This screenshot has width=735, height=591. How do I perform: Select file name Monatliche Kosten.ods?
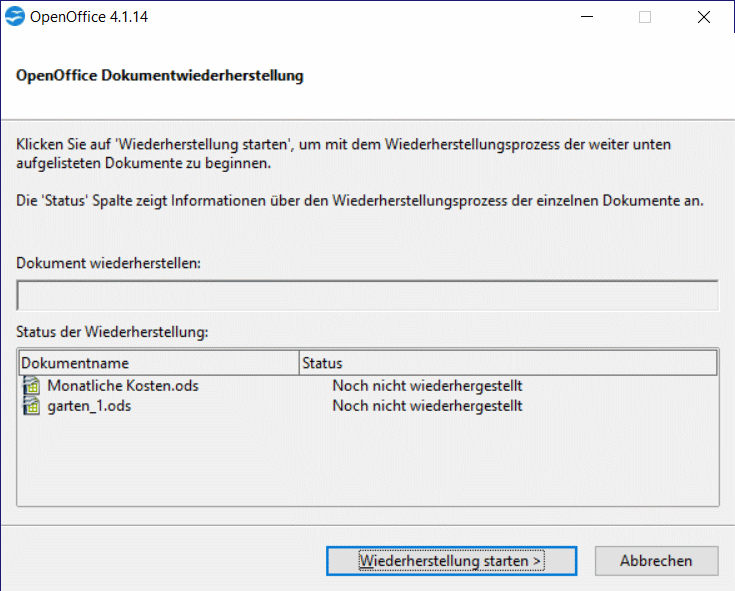[x=123, y=386]
